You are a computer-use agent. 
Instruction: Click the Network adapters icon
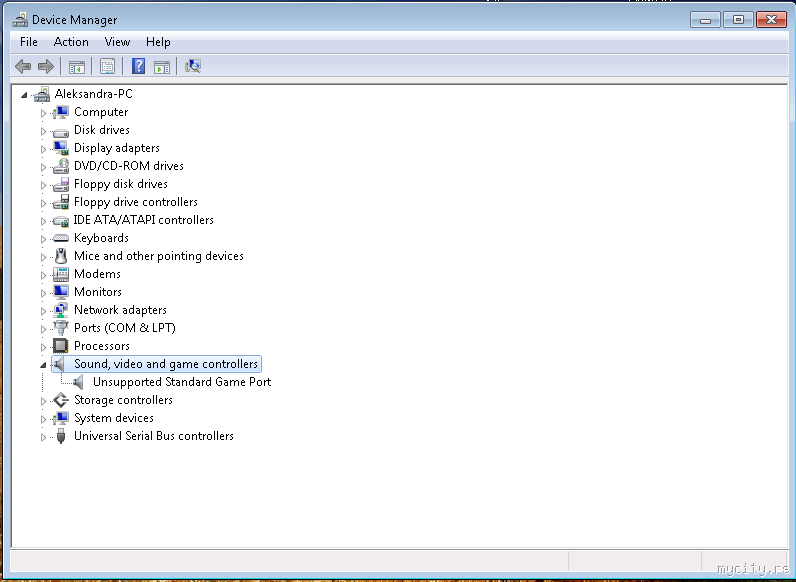61,310
